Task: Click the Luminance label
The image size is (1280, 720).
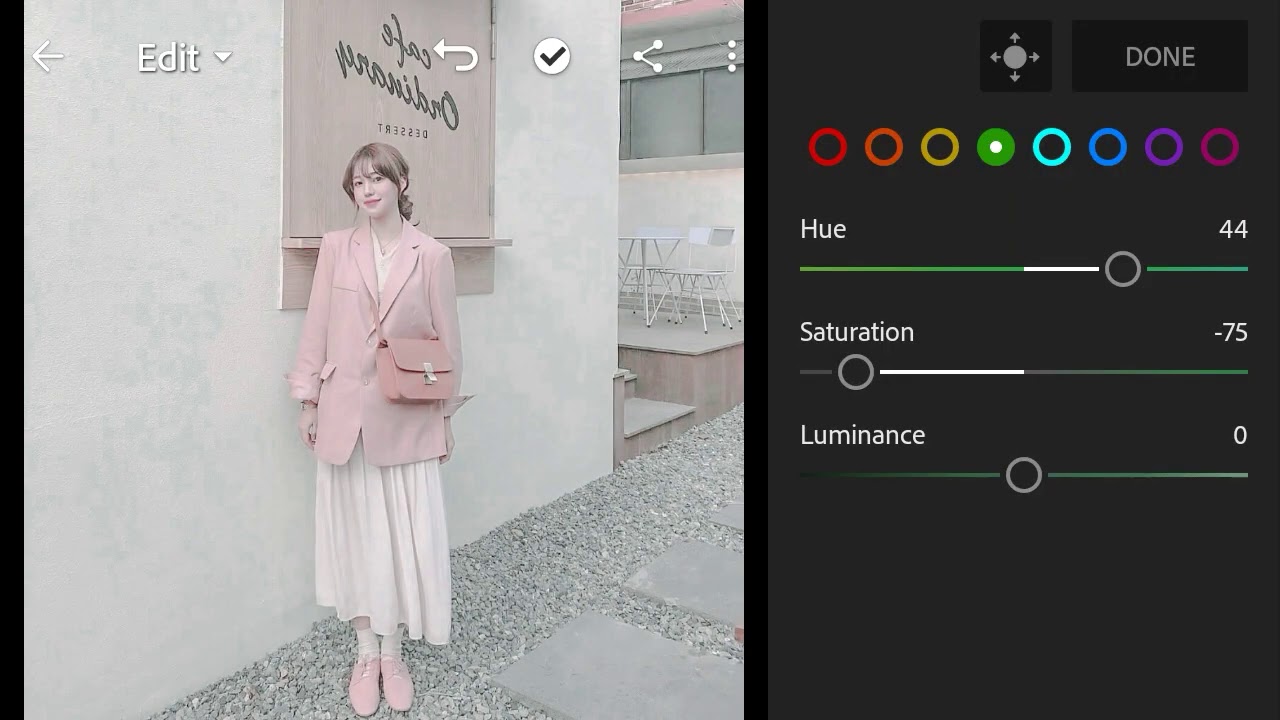Action: 862,436
